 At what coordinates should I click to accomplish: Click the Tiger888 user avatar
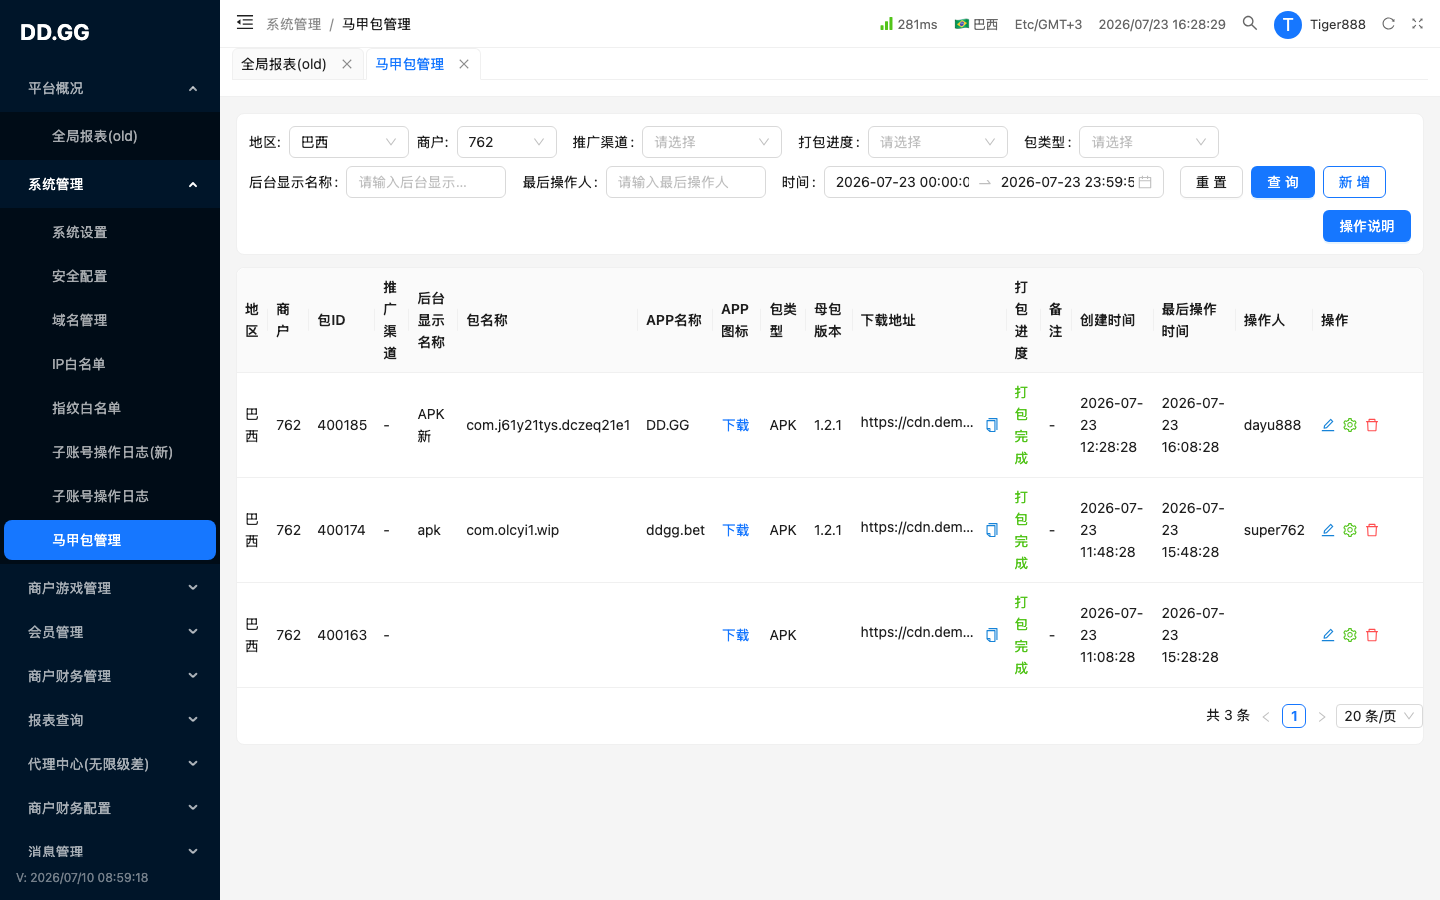click(x=1287, y=24)
